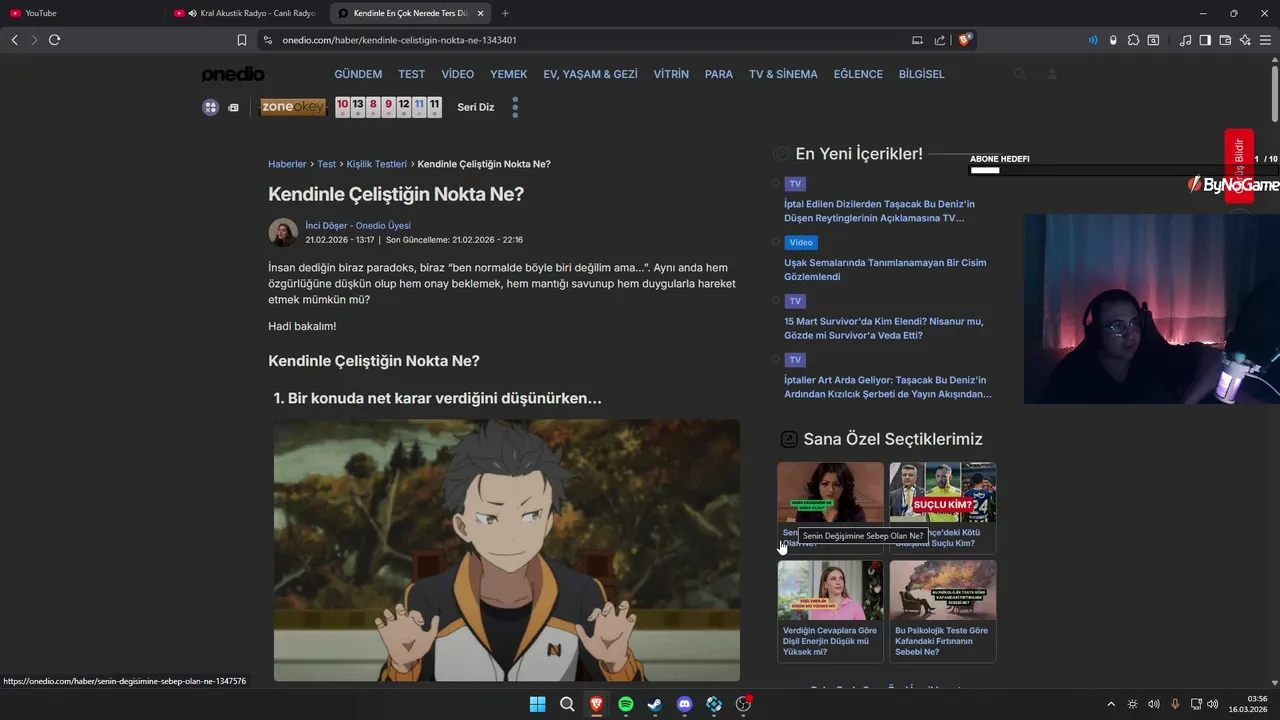Viewport: 1280px width, 720px height.
Task: Open OBS Studio from the taskbar
Action: [x=743, y=704]
